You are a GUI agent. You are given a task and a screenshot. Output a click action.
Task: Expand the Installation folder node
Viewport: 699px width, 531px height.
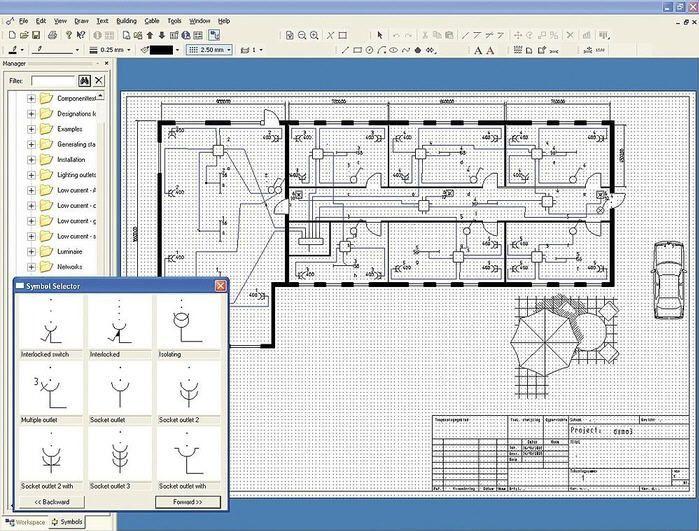(x=31, y=160)
